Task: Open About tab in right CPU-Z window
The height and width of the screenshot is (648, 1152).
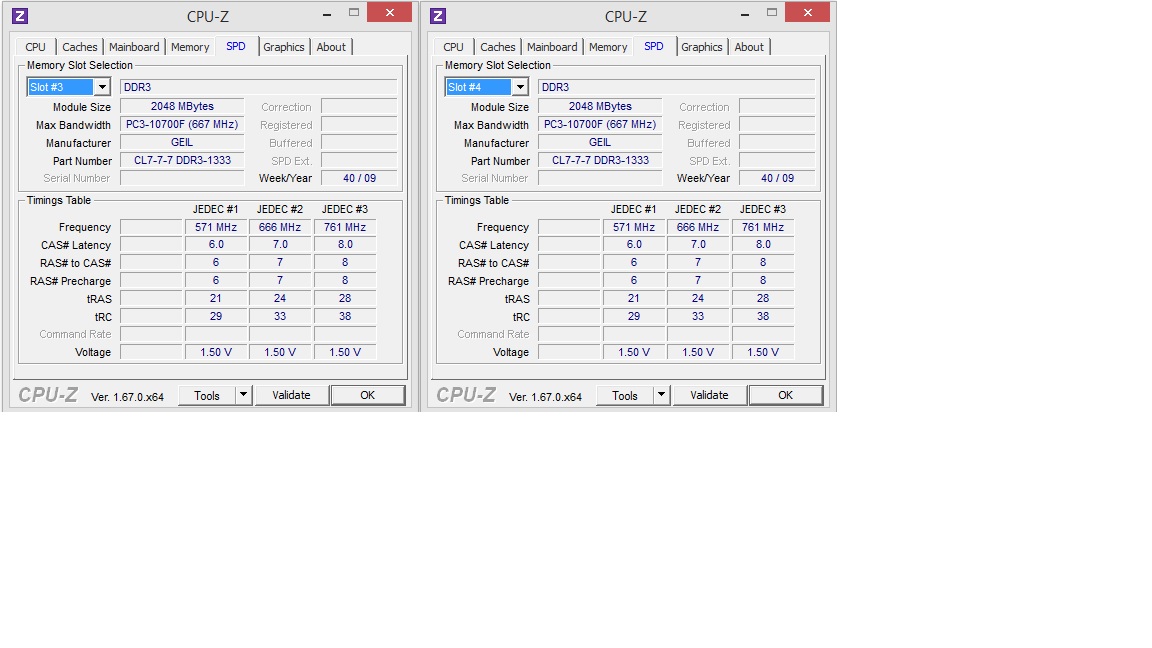Action: tap(749, 47)
